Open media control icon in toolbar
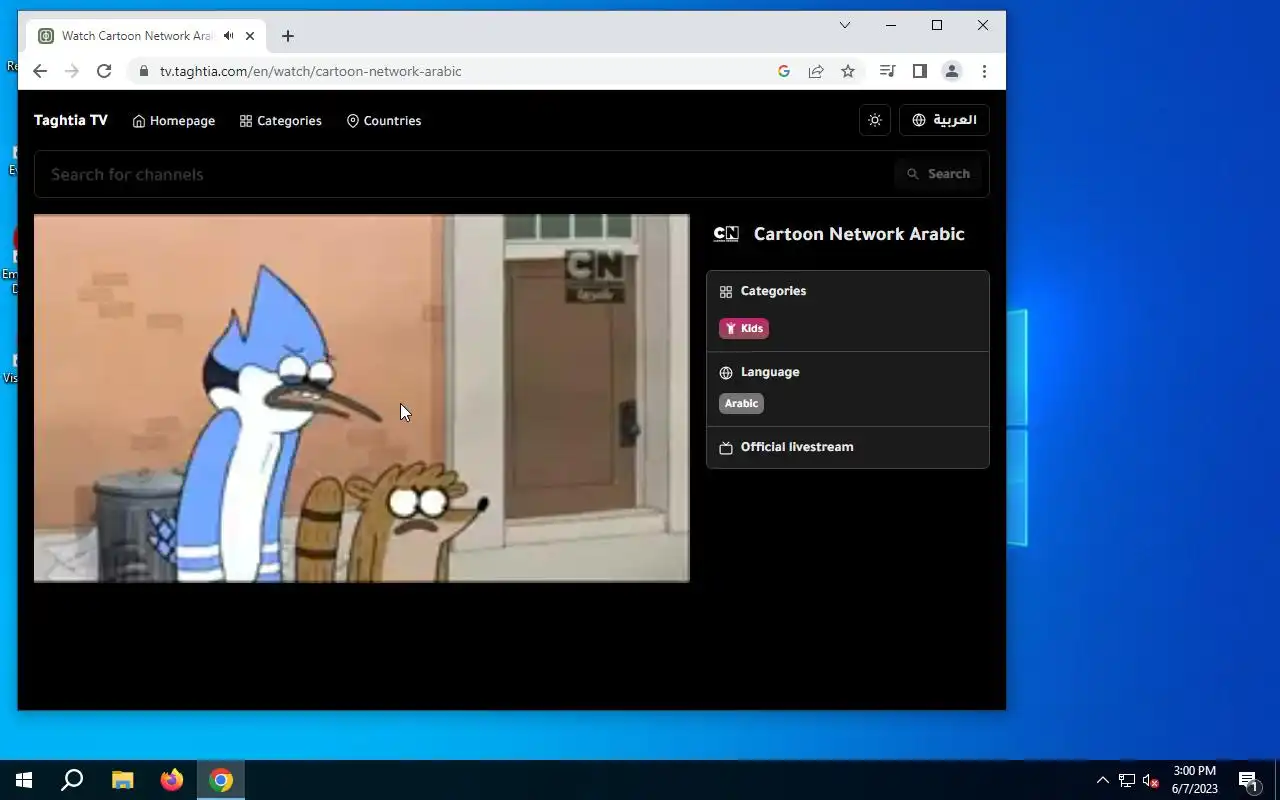Viewport: 1280px width, 800px height. 887,71
